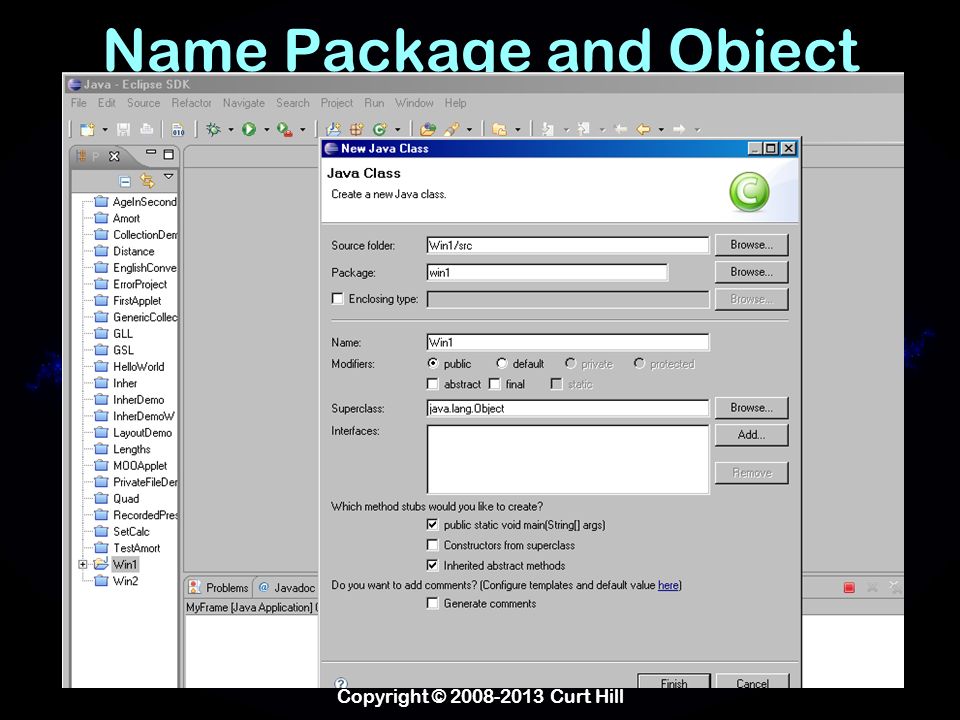The width and height of the screenshot is (960, 720).
Task: Check the final modifier checkbox
Action: click(x=495, y=384)
